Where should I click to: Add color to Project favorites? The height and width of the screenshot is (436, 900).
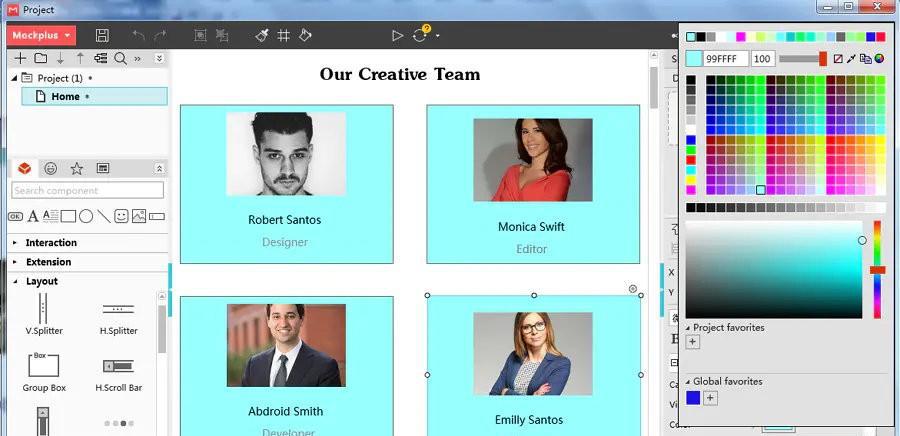point(693,342)
